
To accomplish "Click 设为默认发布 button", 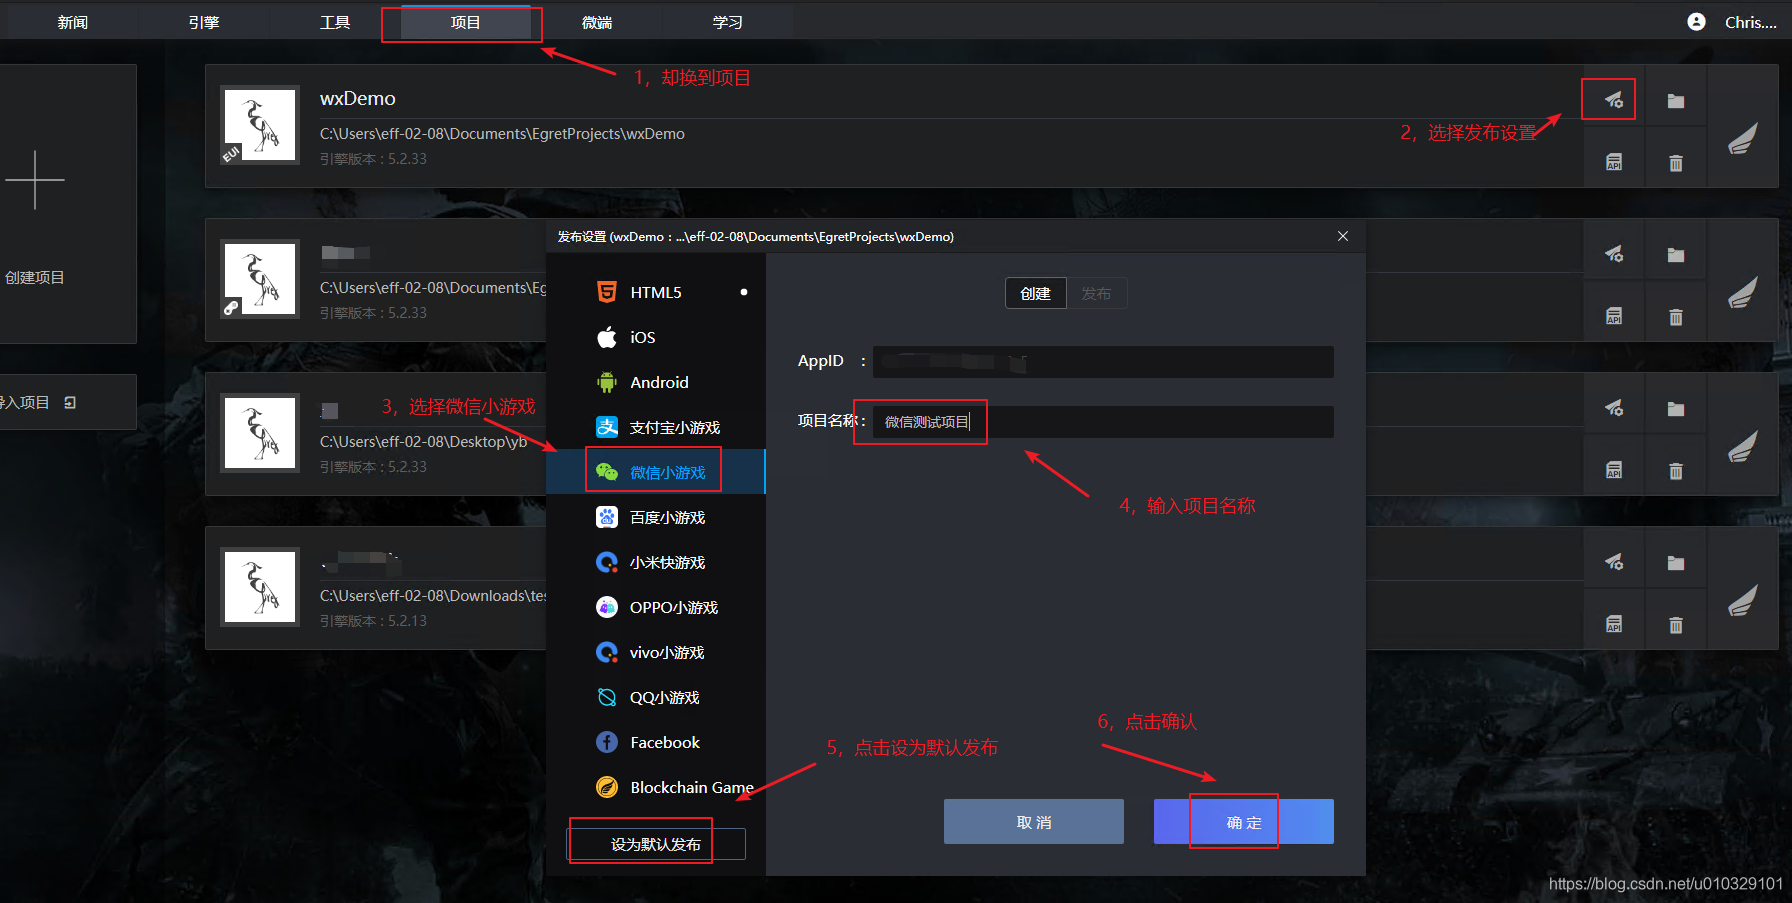I will [x=656, y=844].
